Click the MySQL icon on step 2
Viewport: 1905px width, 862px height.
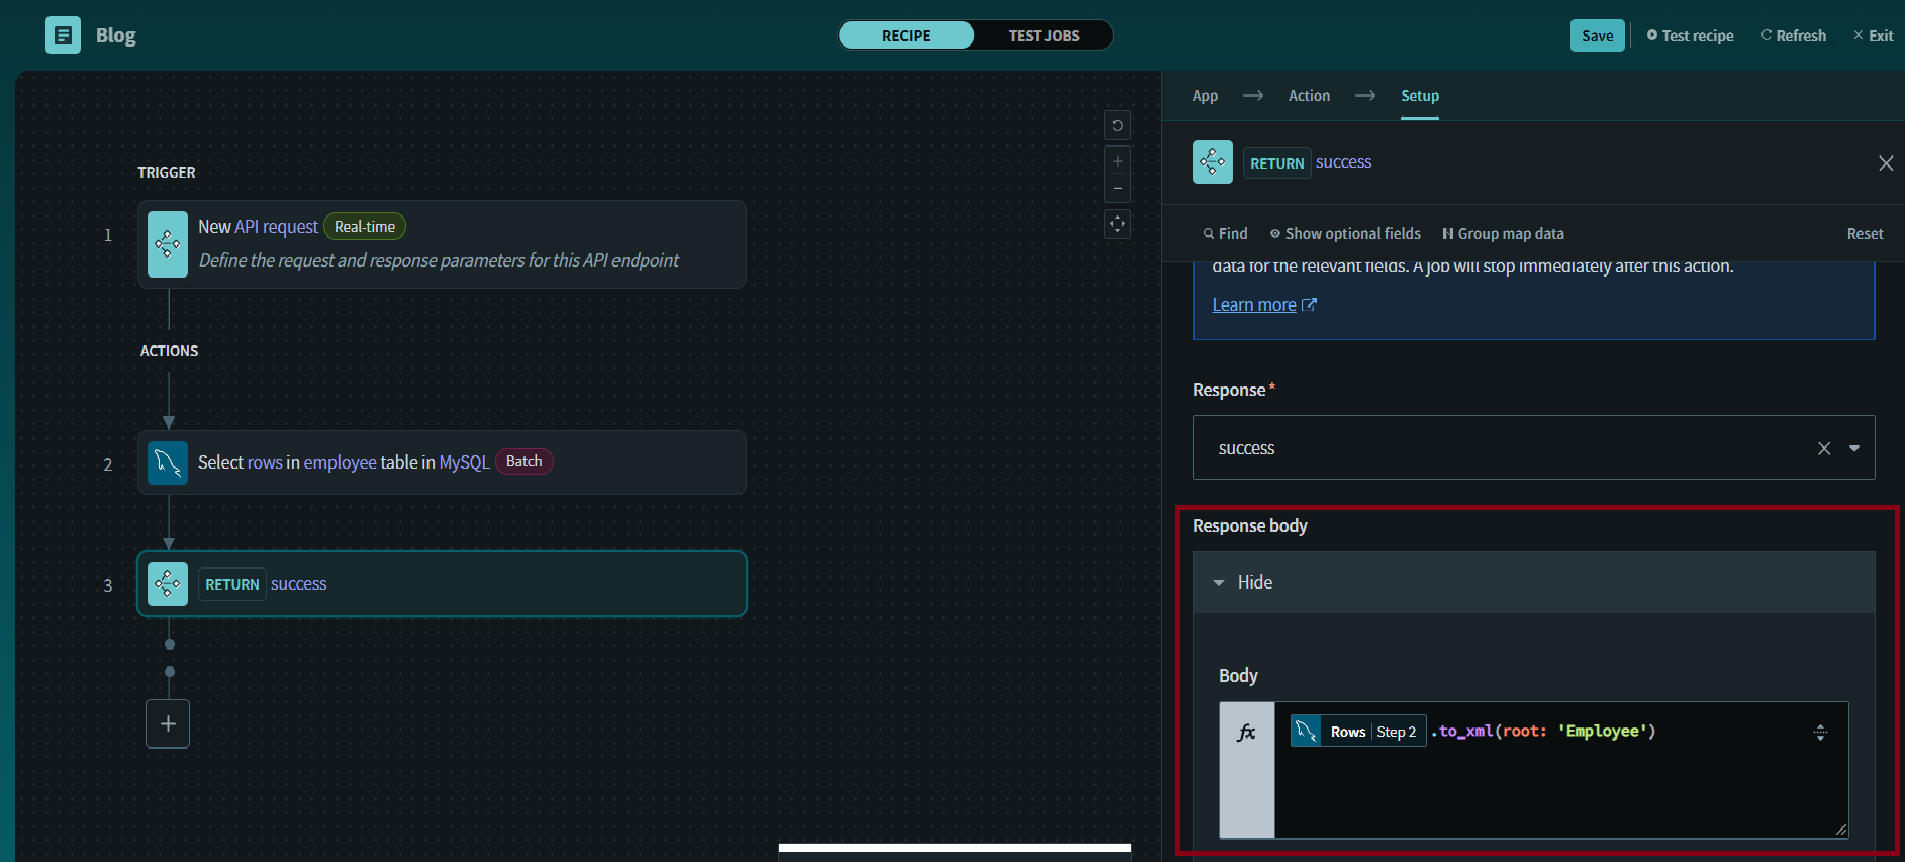point(168,463)
